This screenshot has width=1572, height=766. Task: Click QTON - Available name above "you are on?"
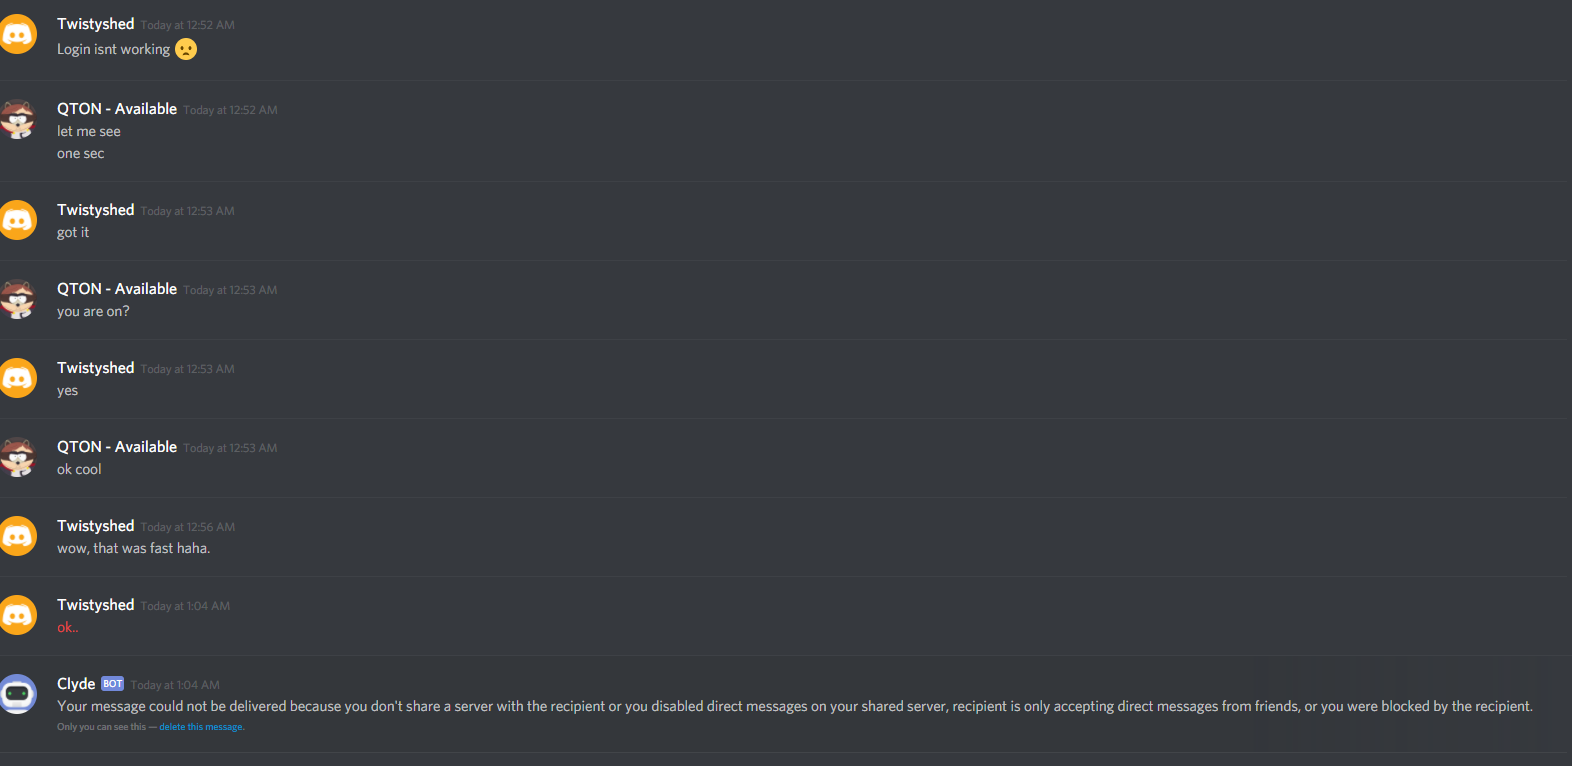(117, 289)
